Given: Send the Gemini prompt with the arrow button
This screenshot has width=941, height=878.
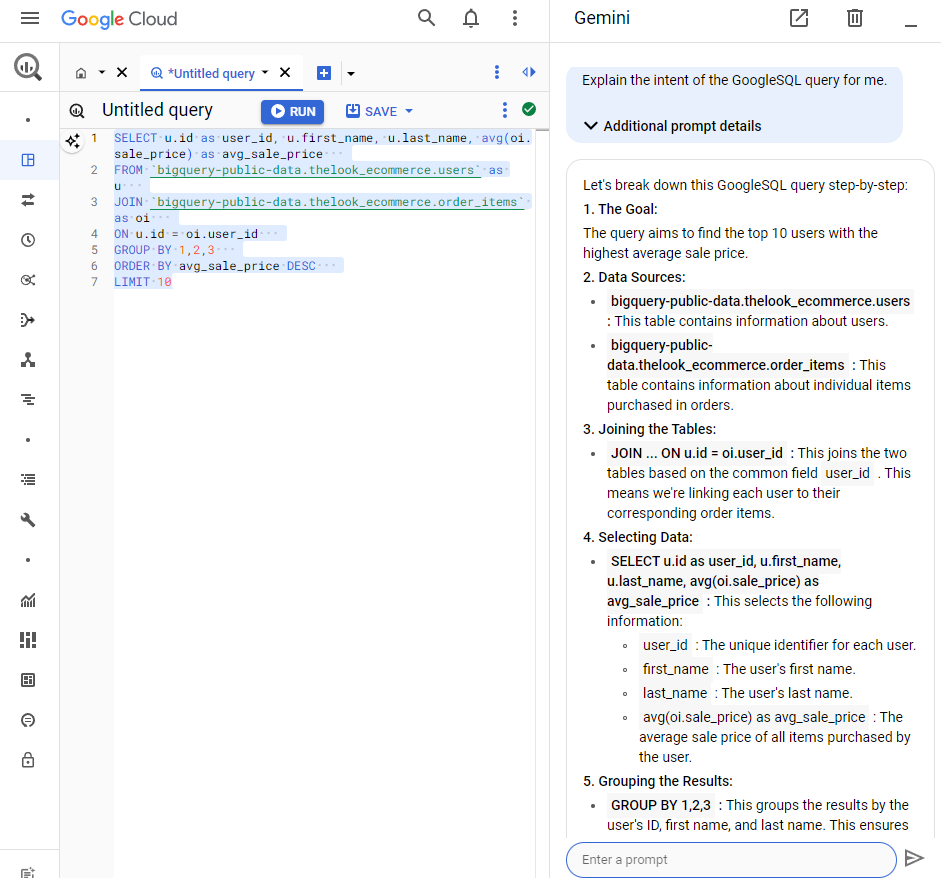Looking at the screenshot, I should (914, 859).
